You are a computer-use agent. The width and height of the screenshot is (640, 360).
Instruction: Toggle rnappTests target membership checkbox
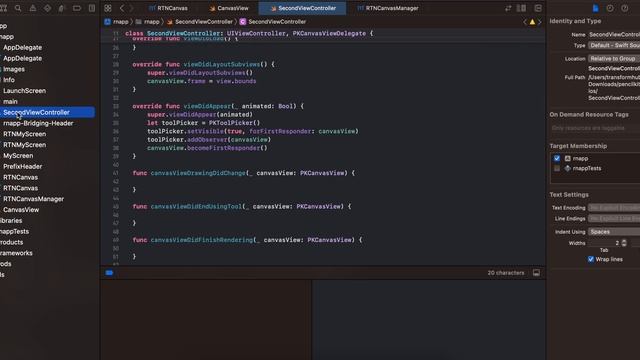(x=557, y=168)
